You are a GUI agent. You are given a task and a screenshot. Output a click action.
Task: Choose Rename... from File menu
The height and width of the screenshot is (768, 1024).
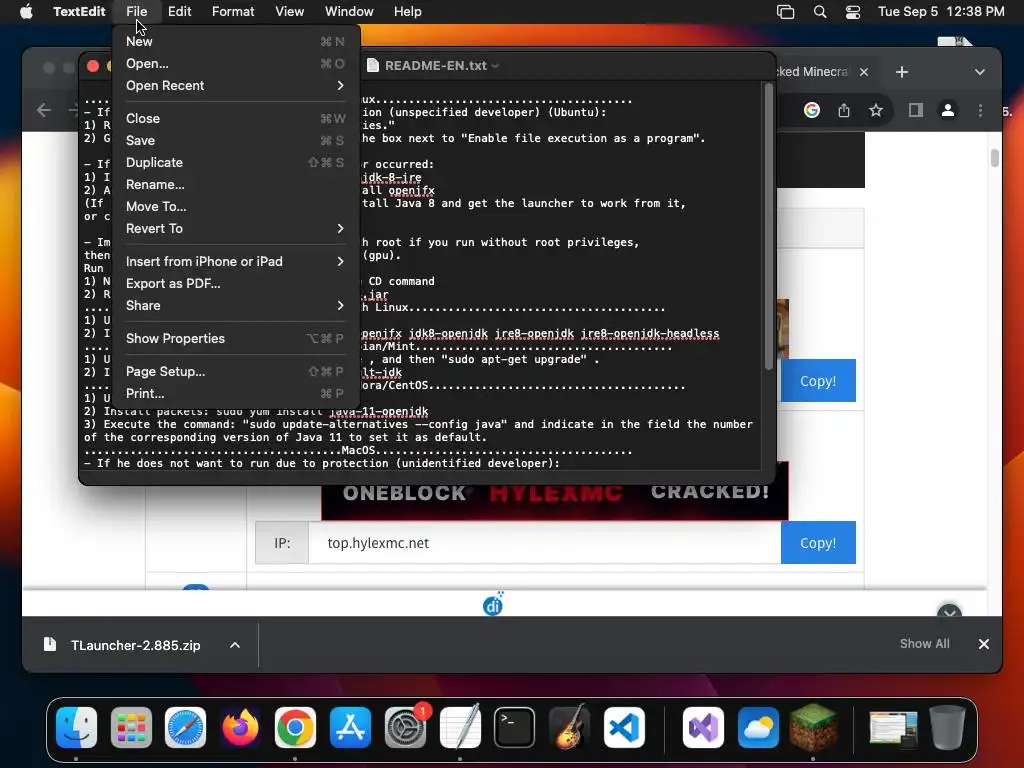tap(235, 185)
